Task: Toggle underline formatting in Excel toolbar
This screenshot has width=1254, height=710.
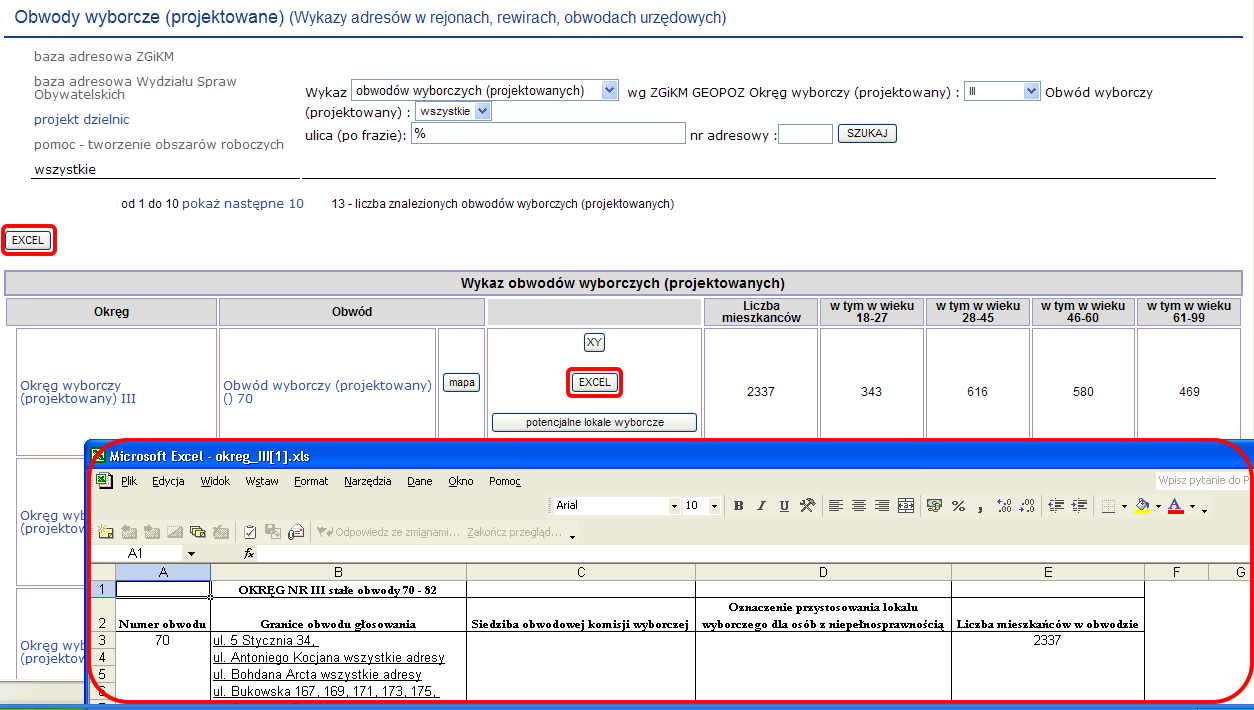Action: coord(784,506)
